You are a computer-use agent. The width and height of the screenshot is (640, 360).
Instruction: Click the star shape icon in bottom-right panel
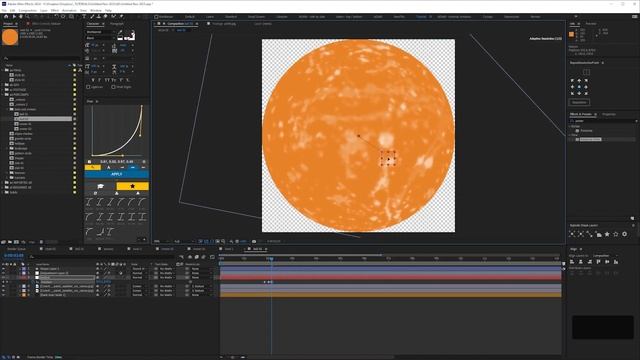(x=607, y=234)
